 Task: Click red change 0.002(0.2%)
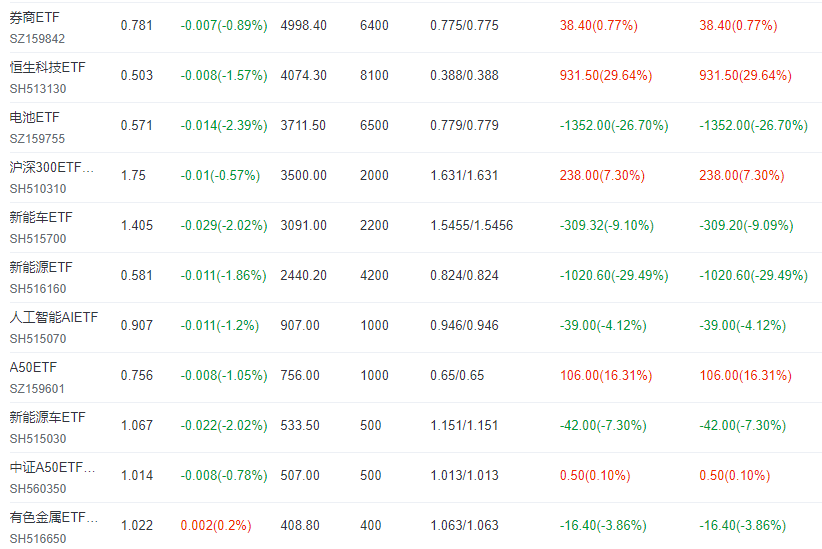pyautogui.click(x=216, y=526)
